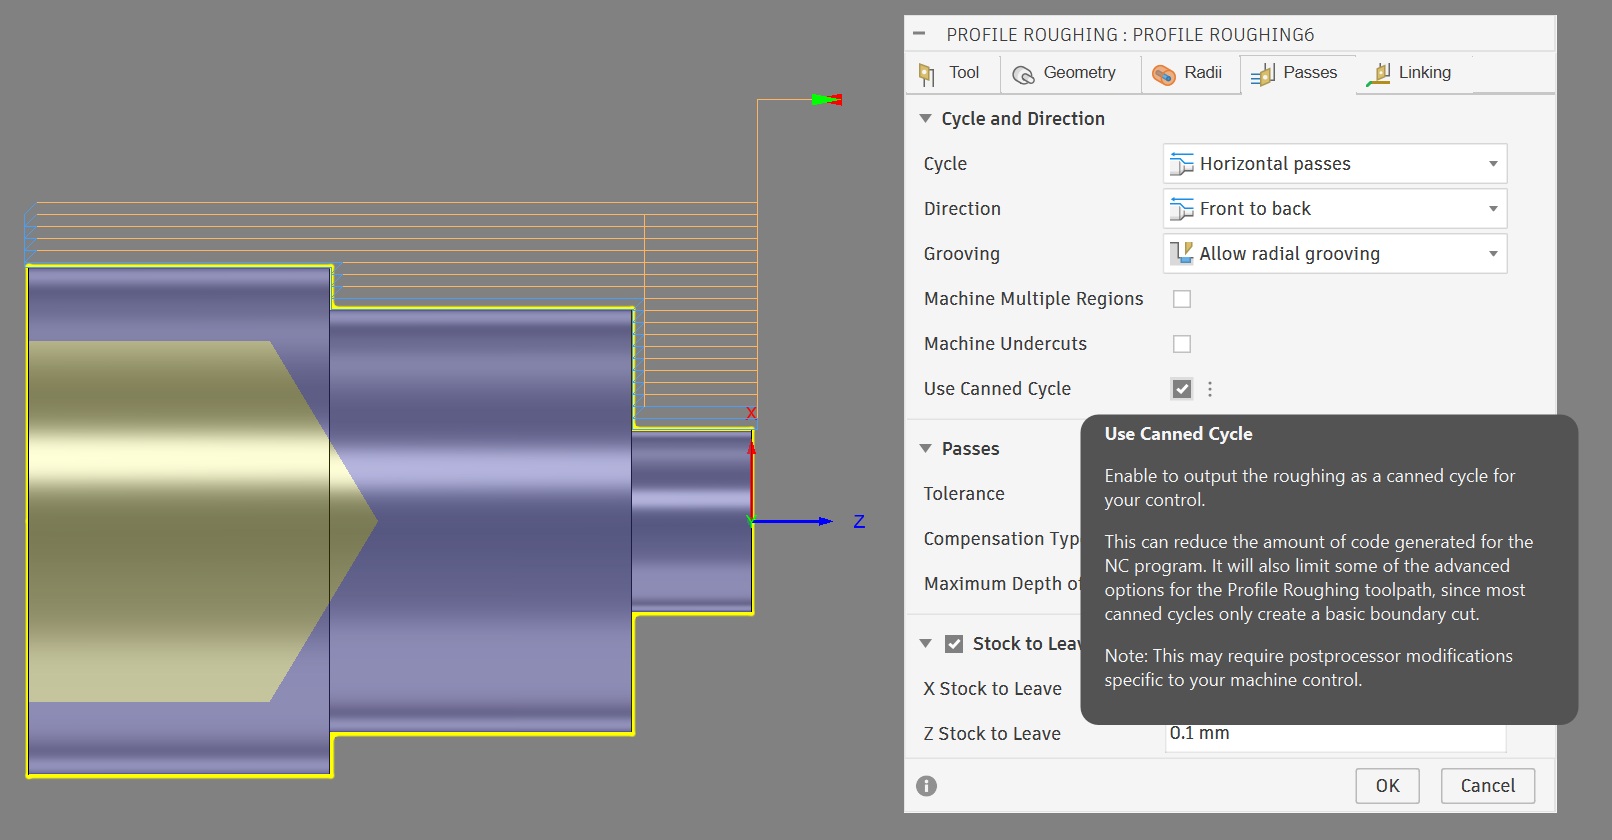Uncheck Use Canned Cycle checkbox
Screen dimensions: 1612x840
point(1182,389)
